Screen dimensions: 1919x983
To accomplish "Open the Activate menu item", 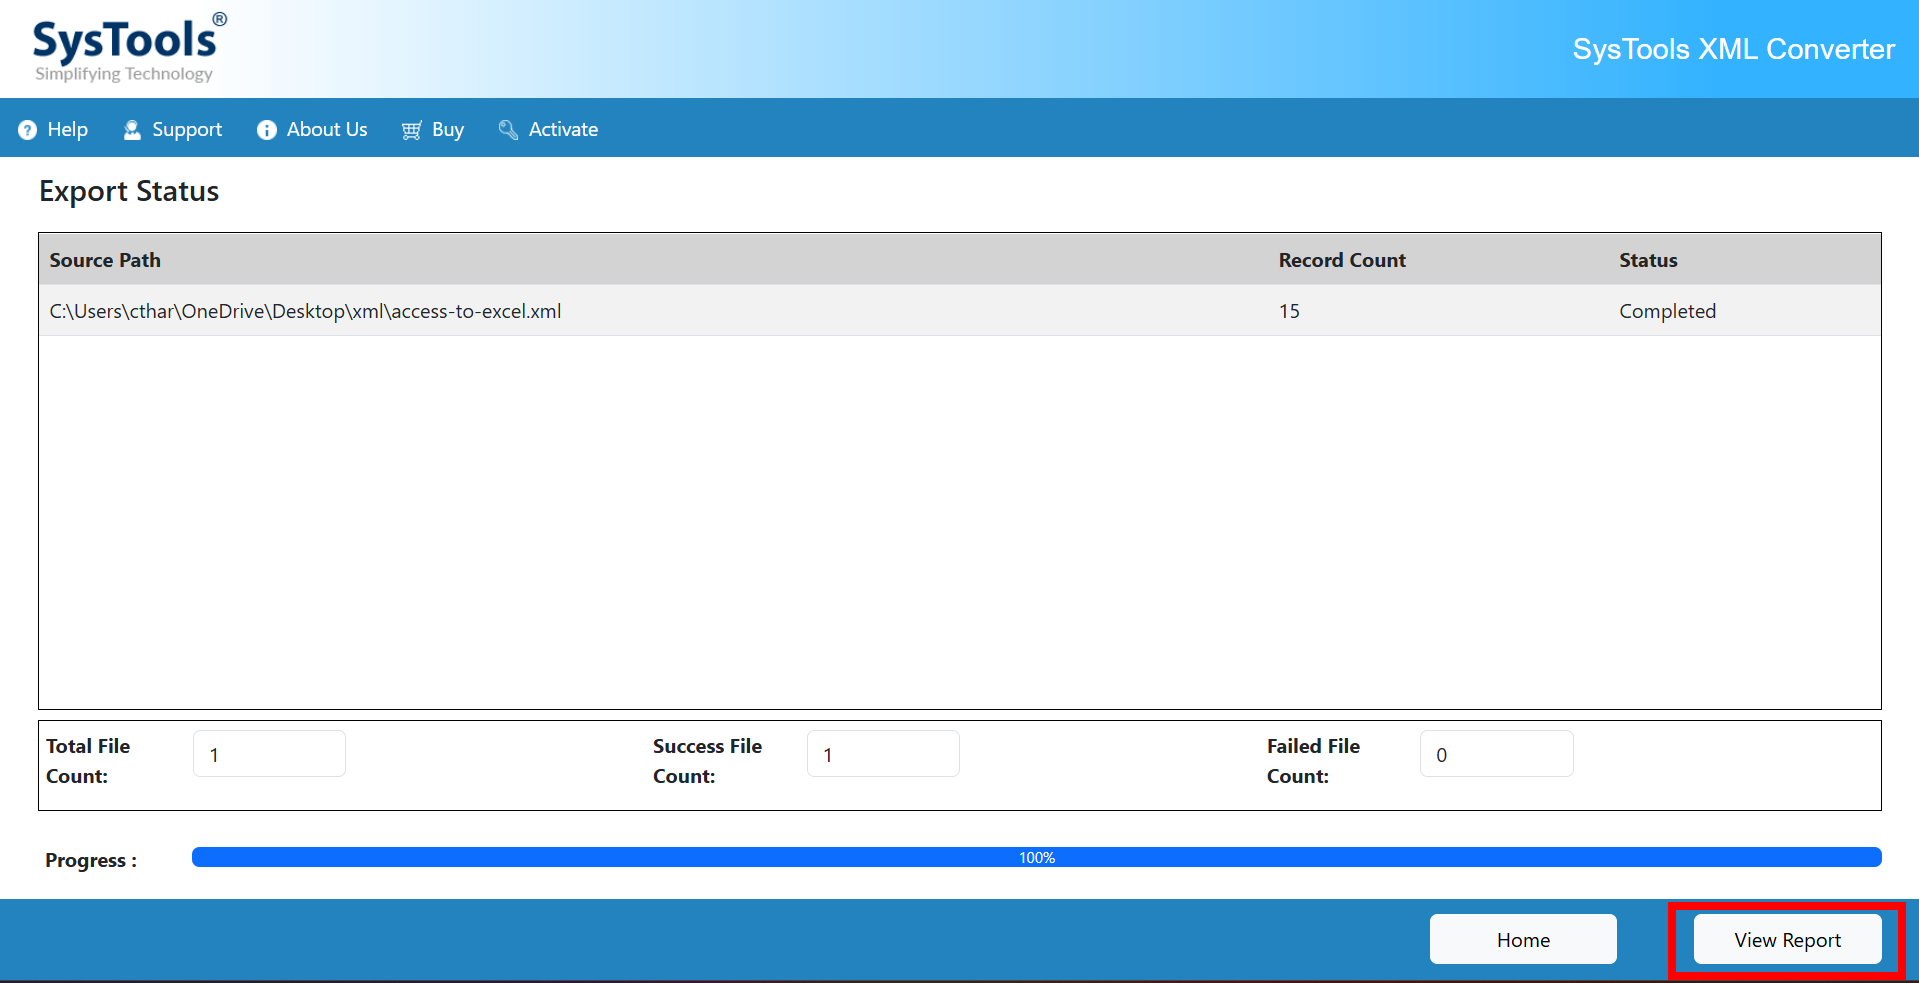I will click(x=548, y=130).
